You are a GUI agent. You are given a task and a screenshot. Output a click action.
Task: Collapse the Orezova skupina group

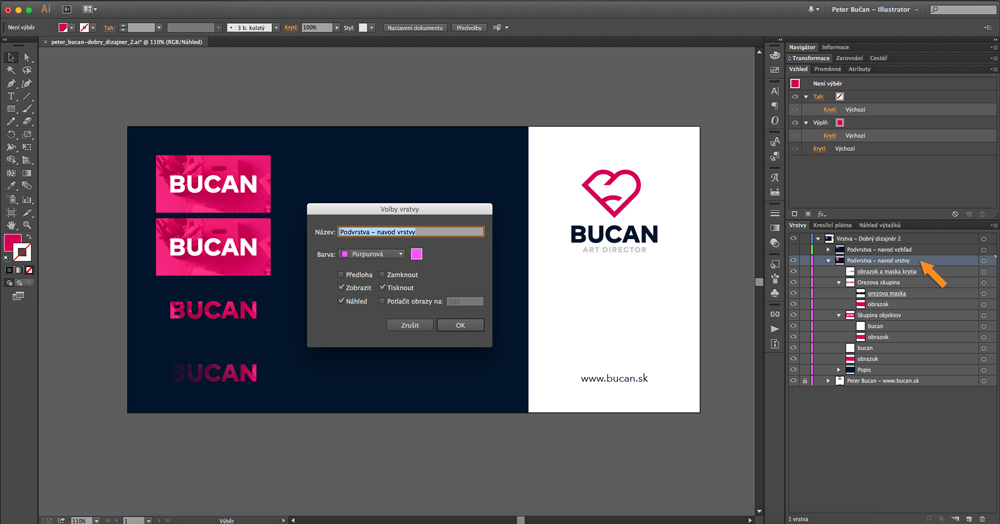(839, 282)
